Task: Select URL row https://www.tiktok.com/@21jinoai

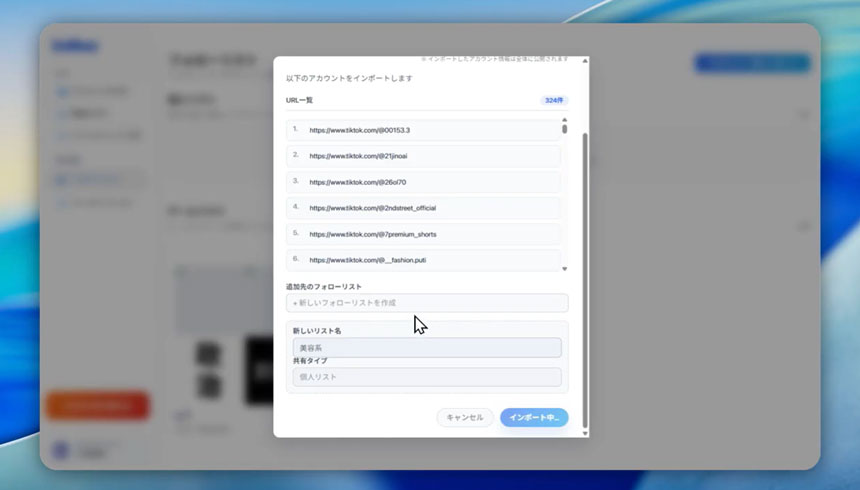Action: coord(423,156)
